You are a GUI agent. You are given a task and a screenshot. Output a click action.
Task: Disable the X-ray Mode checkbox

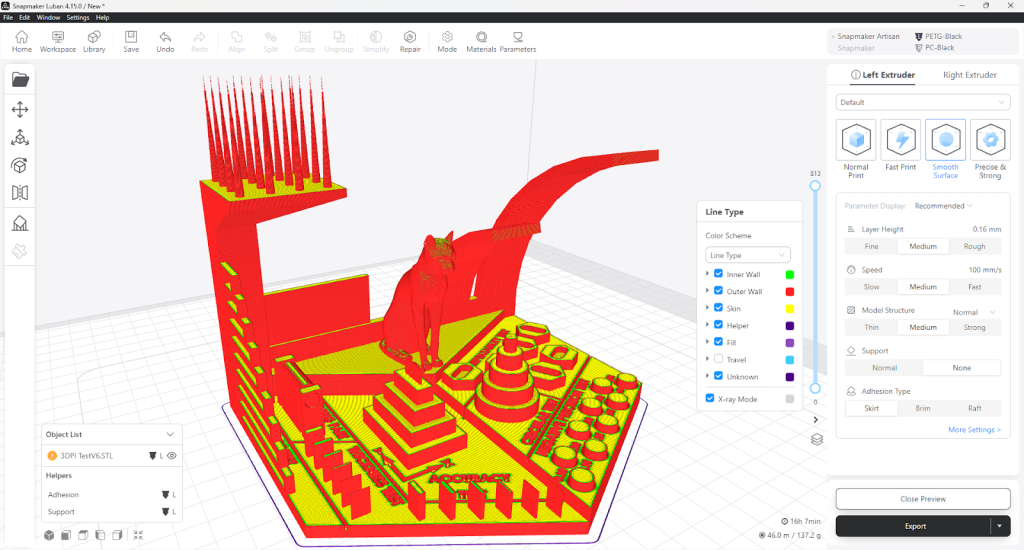pyautogui.click(x=710, y=398)
